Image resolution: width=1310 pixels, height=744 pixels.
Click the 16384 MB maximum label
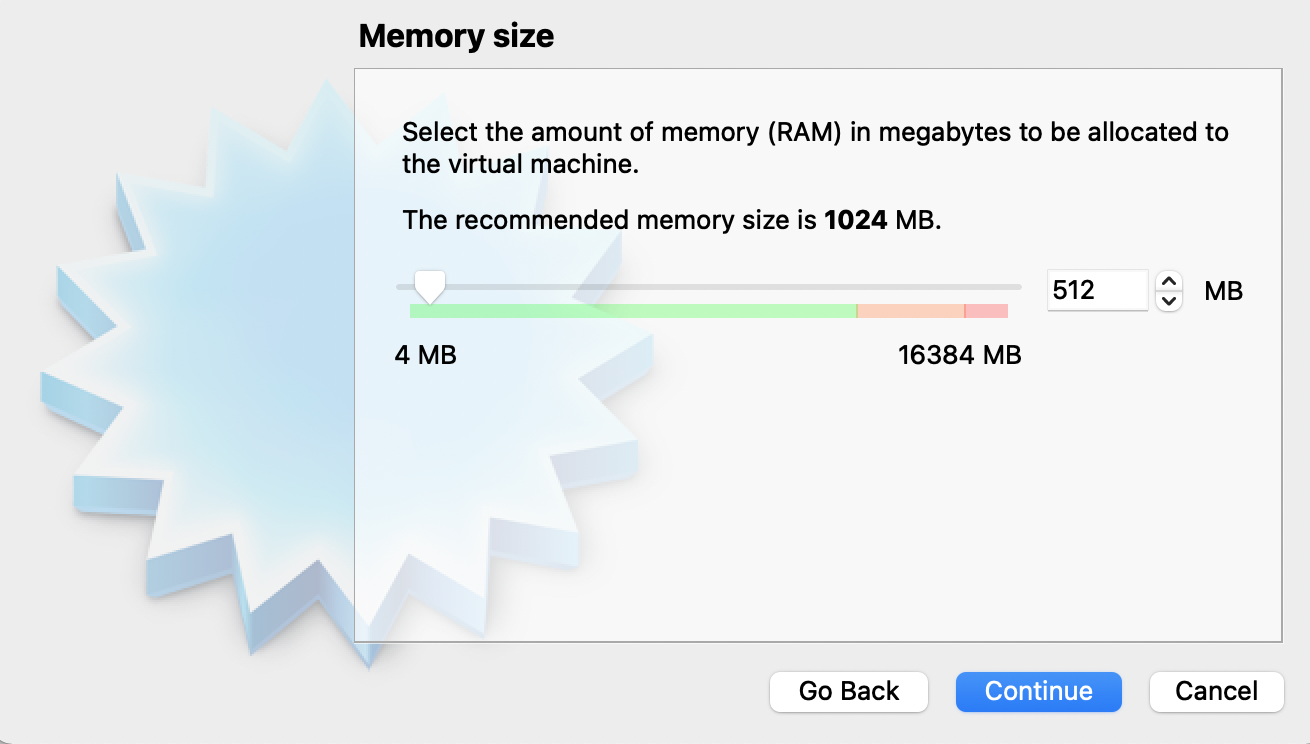(x=960, y=355)
